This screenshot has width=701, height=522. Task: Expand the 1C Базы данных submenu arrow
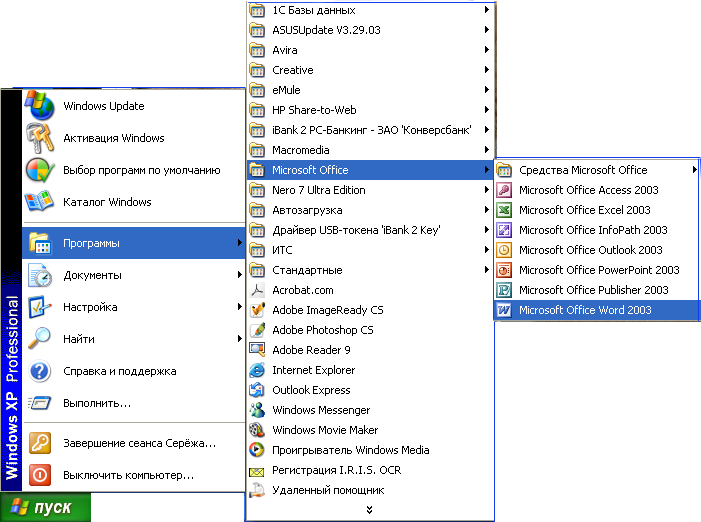pos(487,9)
